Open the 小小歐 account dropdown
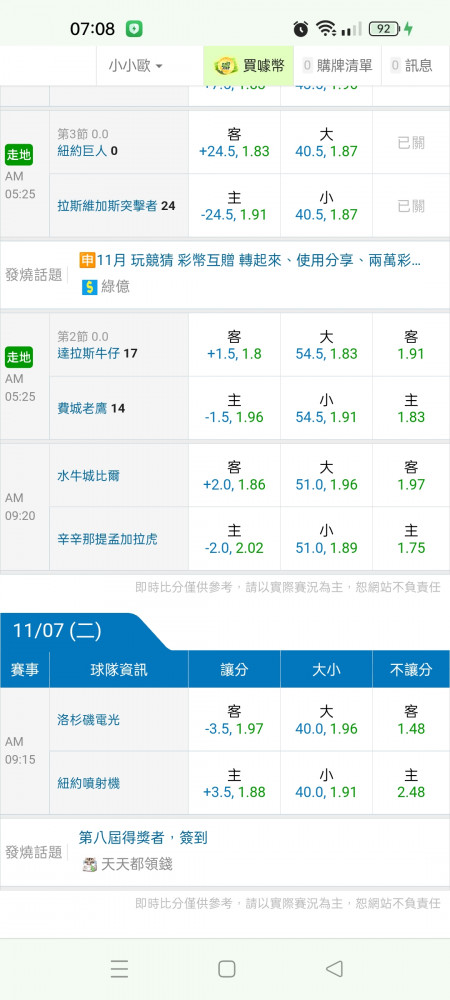450x1000 pixels. (x=135, y=65)
